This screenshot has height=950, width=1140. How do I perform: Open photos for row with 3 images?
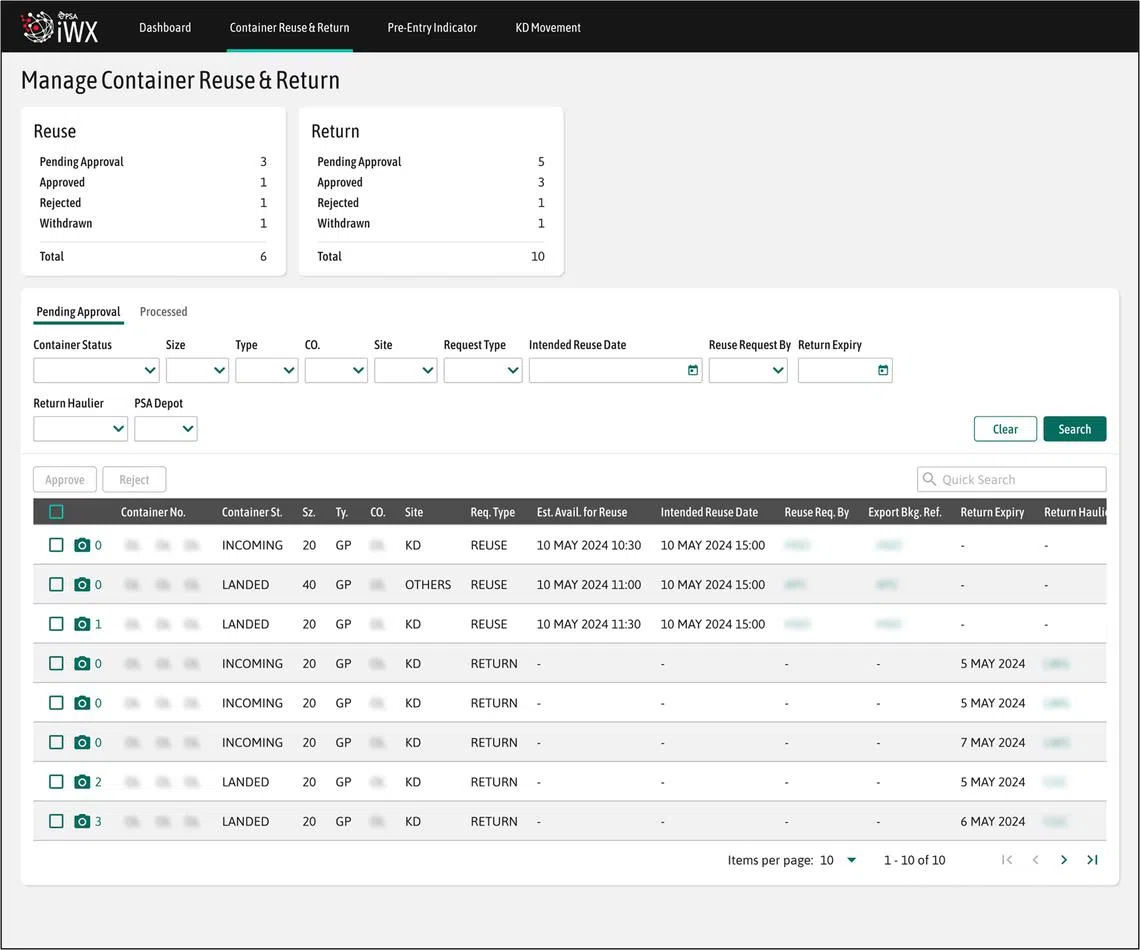click(x=82, y=822)
